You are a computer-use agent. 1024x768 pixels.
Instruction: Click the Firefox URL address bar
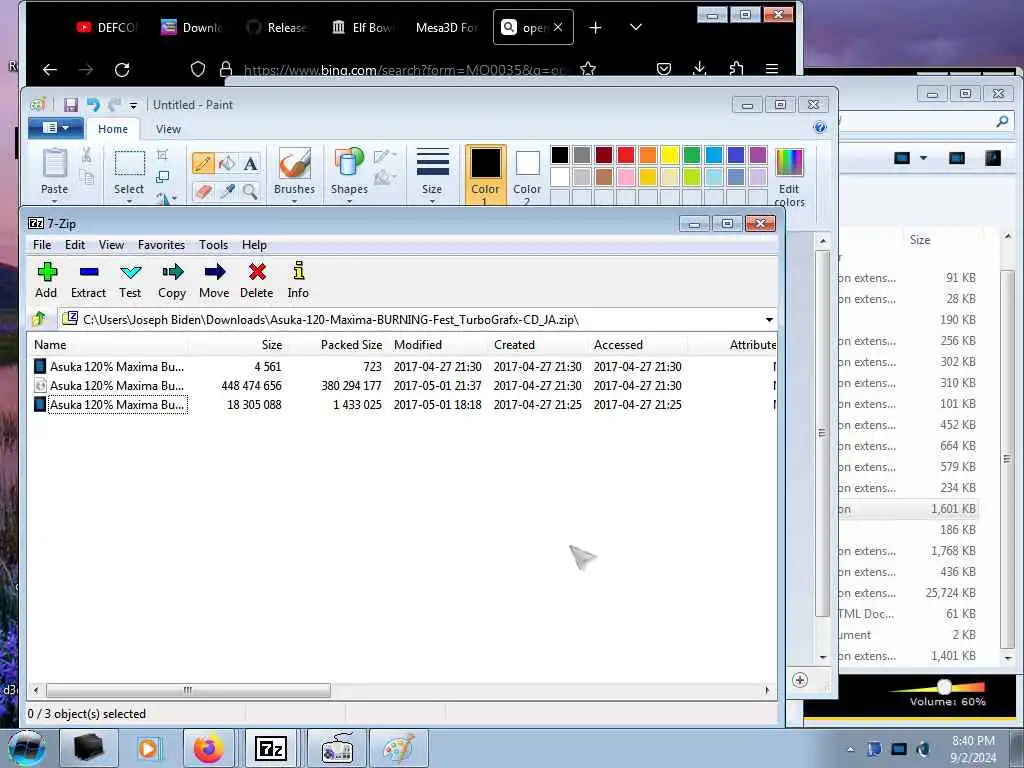click(405, 69)
